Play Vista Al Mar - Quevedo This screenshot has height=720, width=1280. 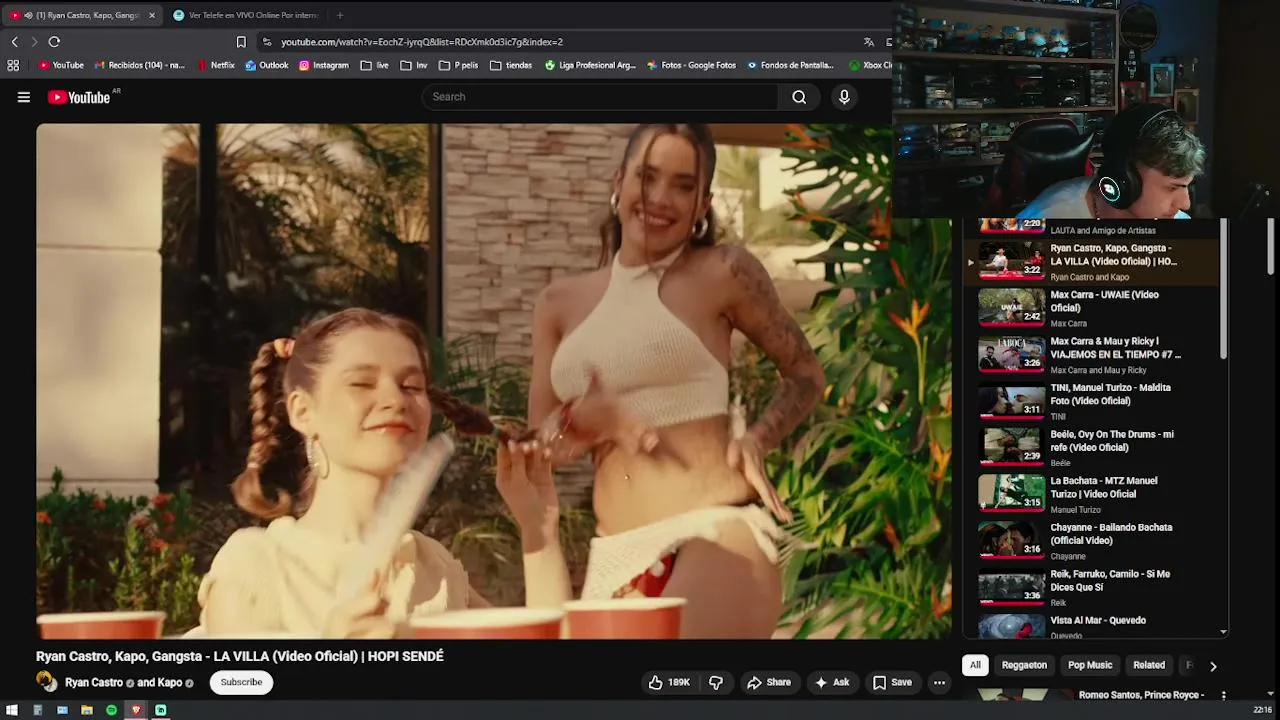pos(1091,626)
